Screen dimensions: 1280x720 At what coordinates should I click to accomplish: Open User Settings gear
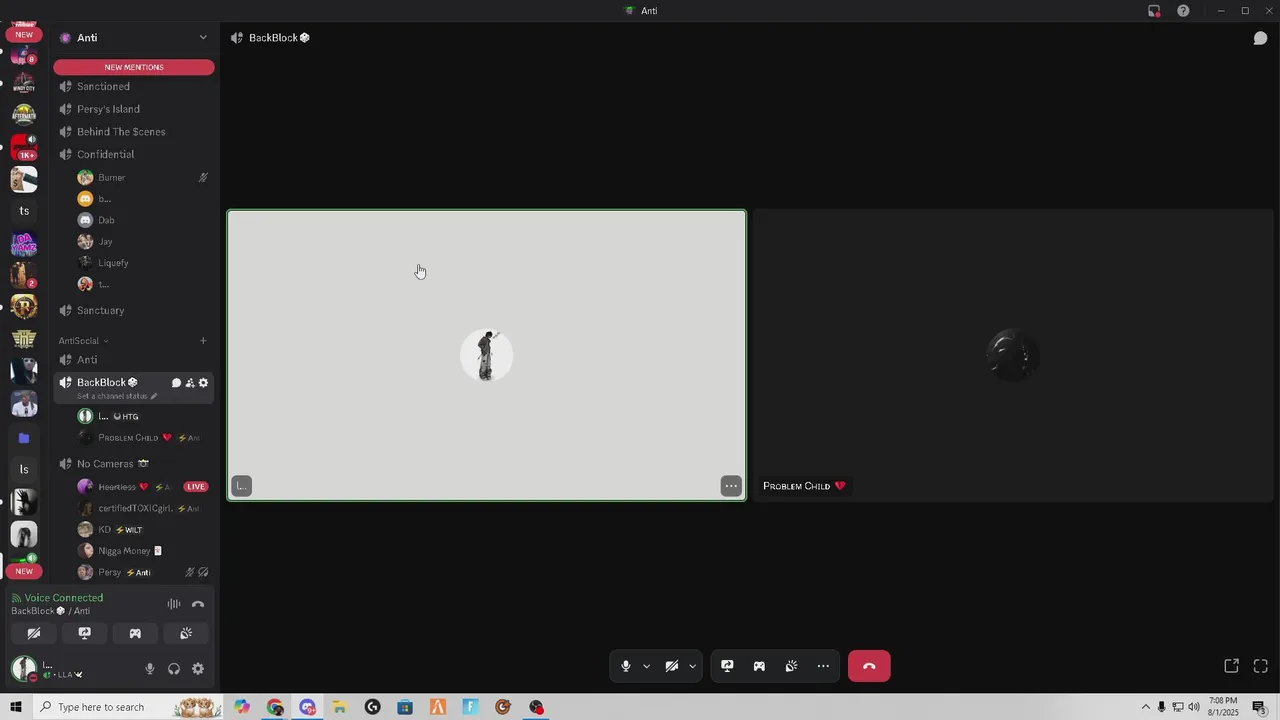coord(198,669)
